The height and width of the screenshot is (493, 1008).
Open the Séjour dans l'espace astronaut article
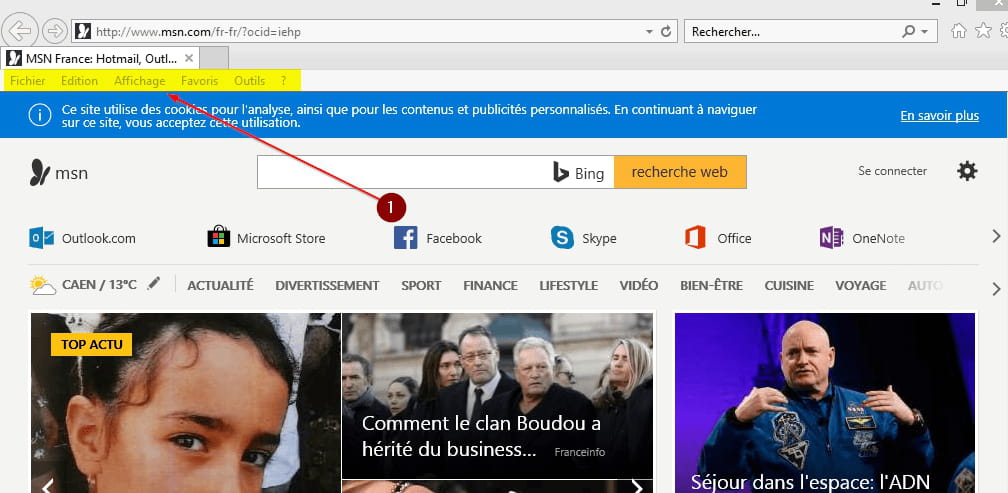[x=825, y=403]
